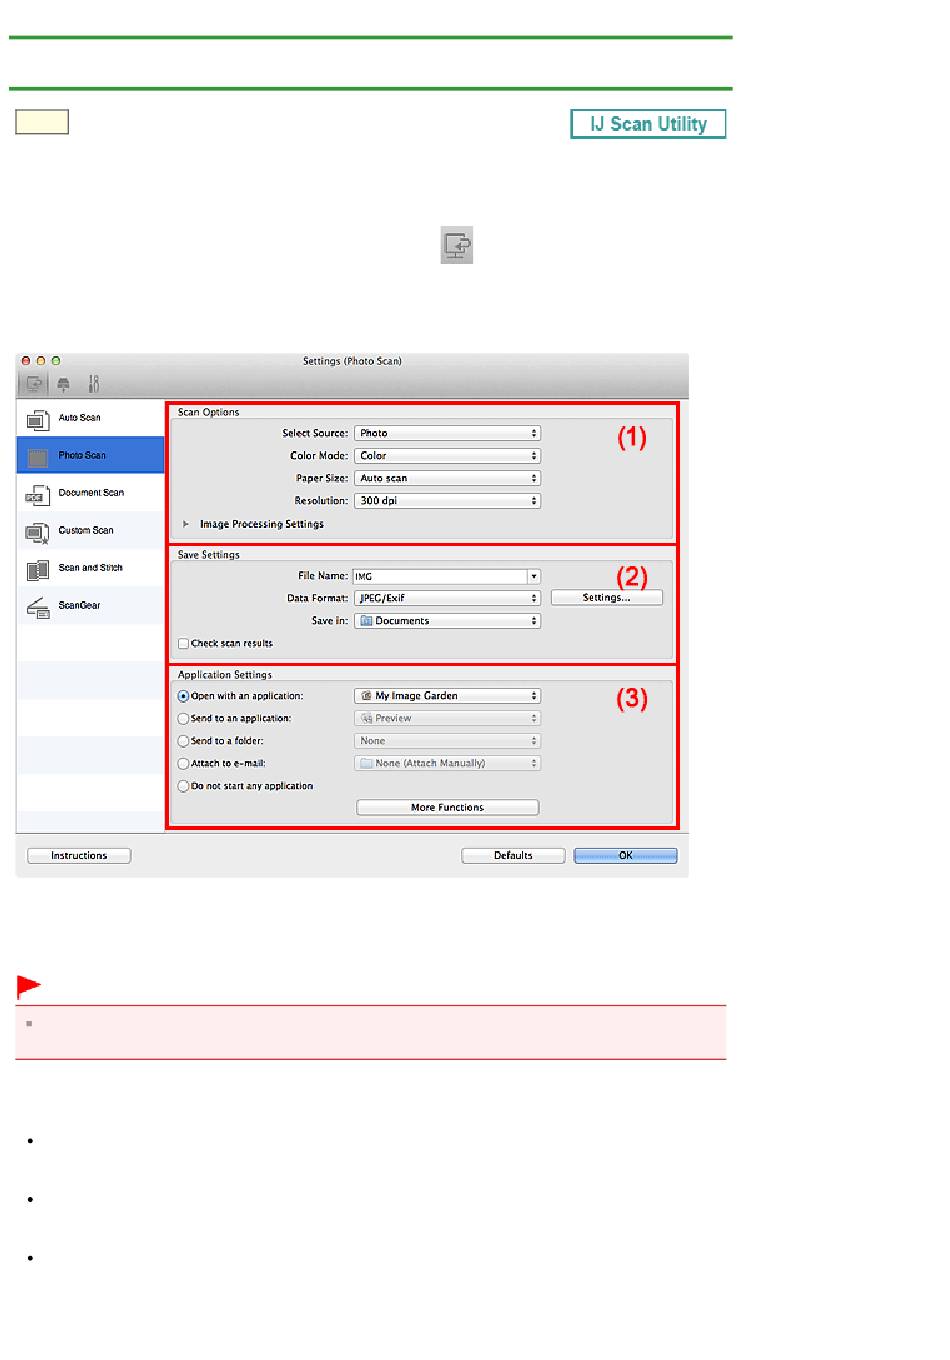Click the Defaults button
Viewport: 950px width, 1360px height.
(x=513, y=856)
